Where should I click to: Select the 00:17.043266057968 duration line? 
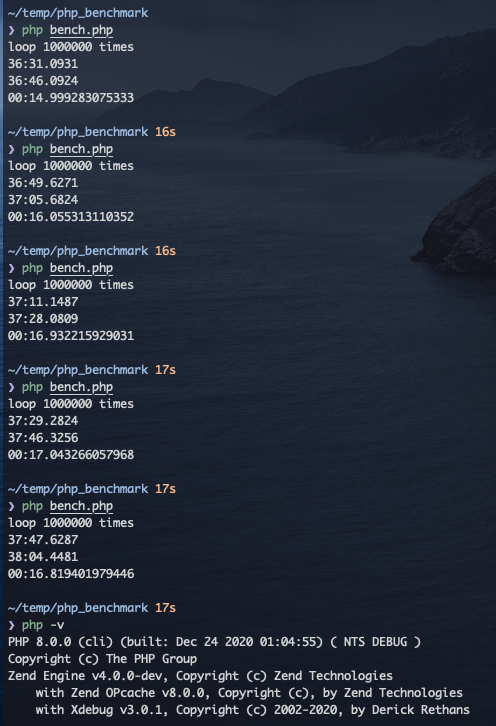coord(71,455)
